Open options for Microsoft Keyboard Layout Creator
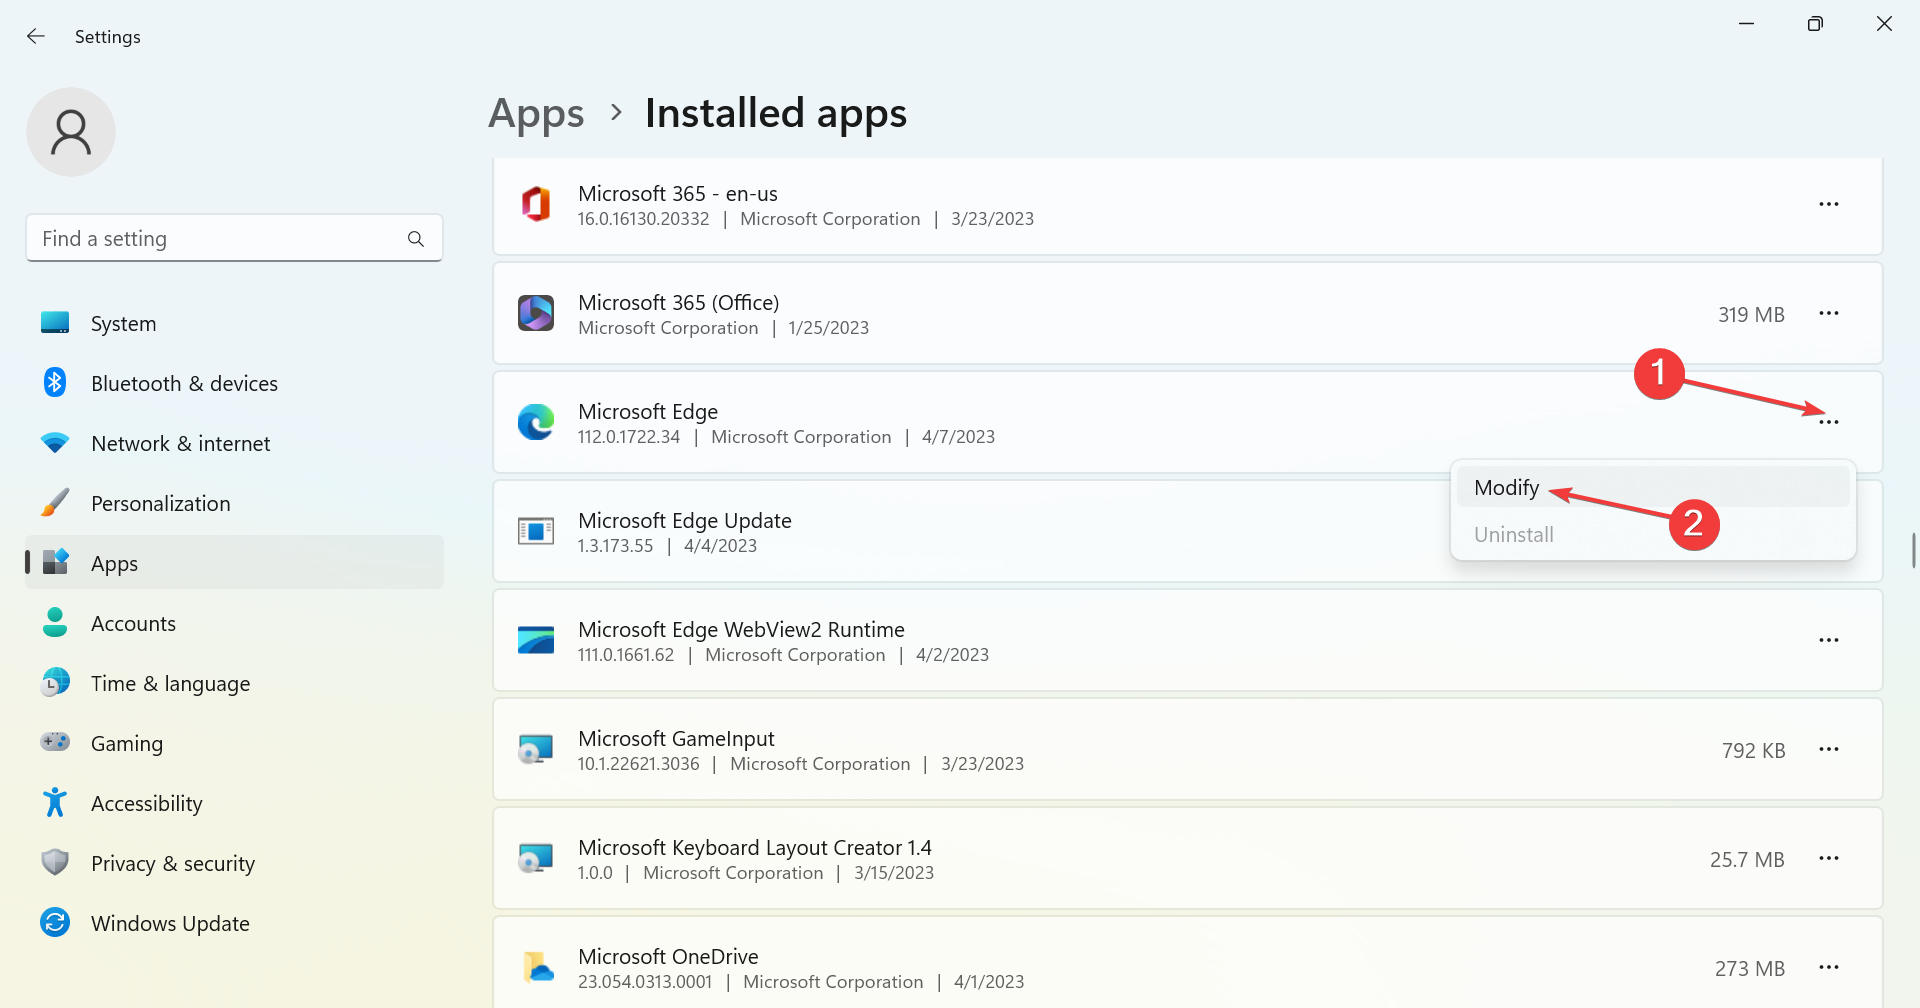 click(x=1829, y=858)
